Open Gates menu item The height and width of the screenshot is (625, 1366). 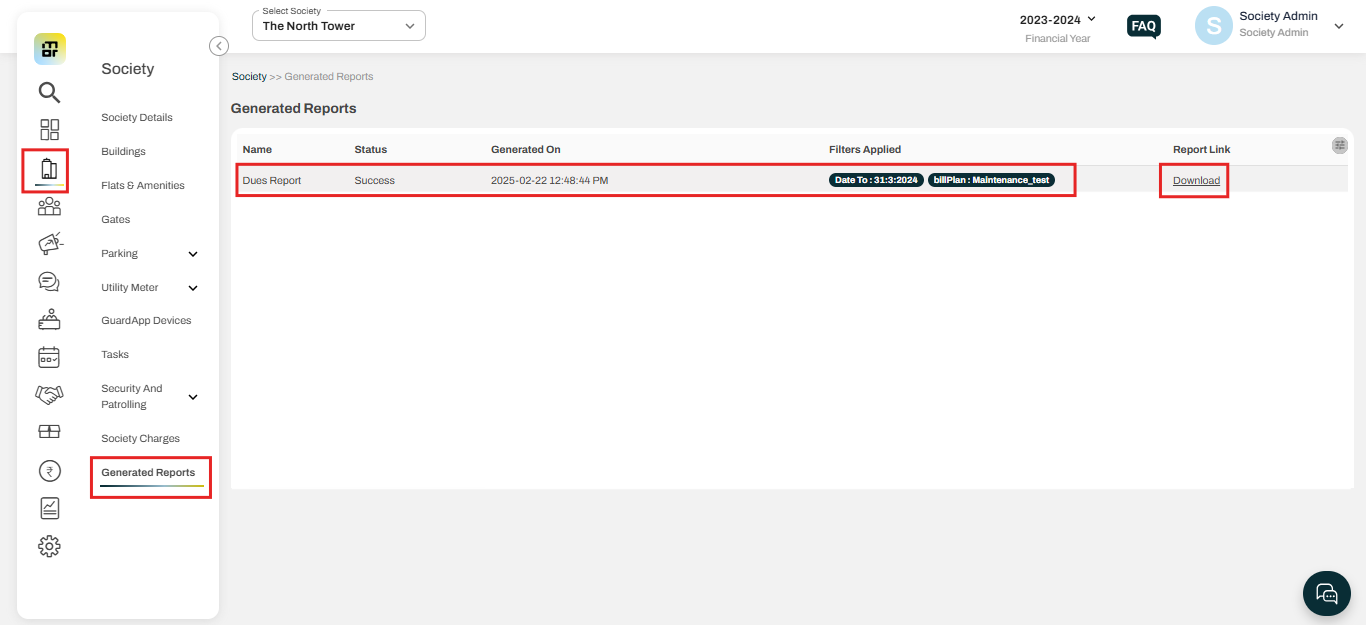116,220
